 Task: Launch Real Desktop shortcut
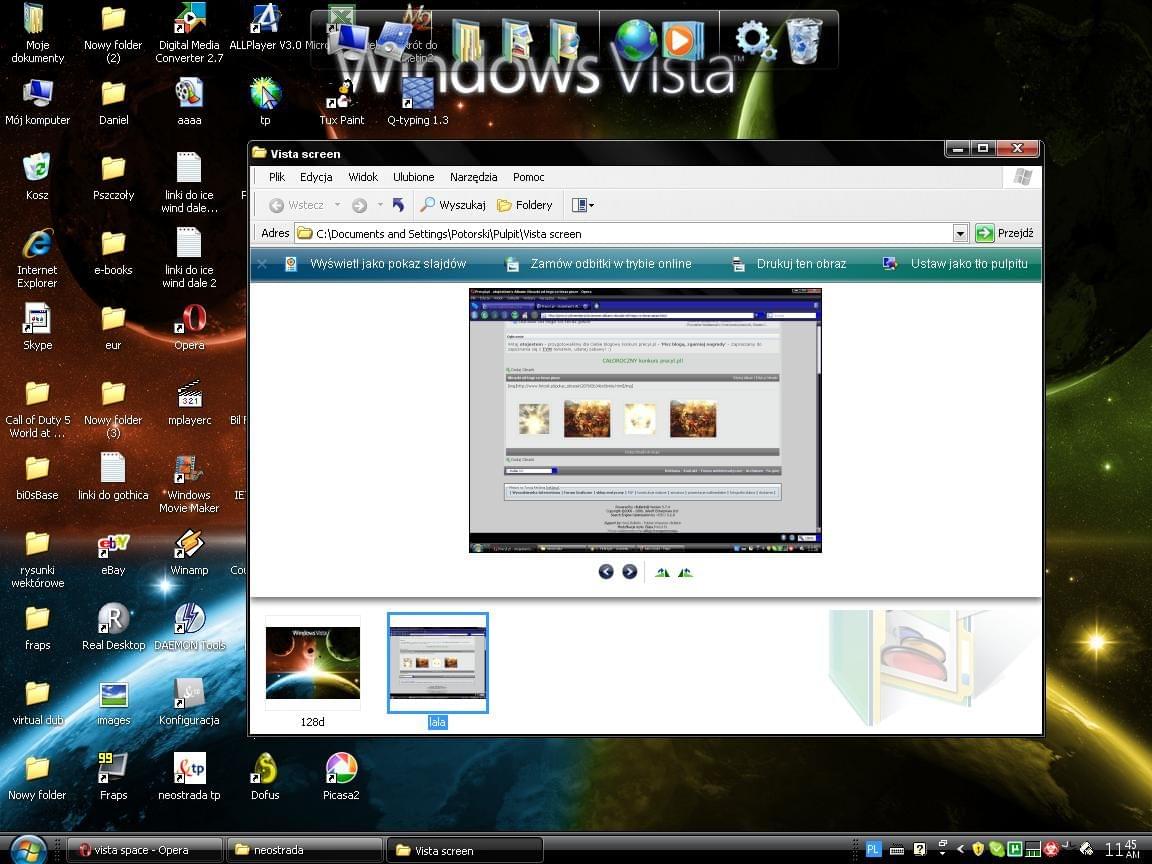pyautogui.click(x=114, y=627)
